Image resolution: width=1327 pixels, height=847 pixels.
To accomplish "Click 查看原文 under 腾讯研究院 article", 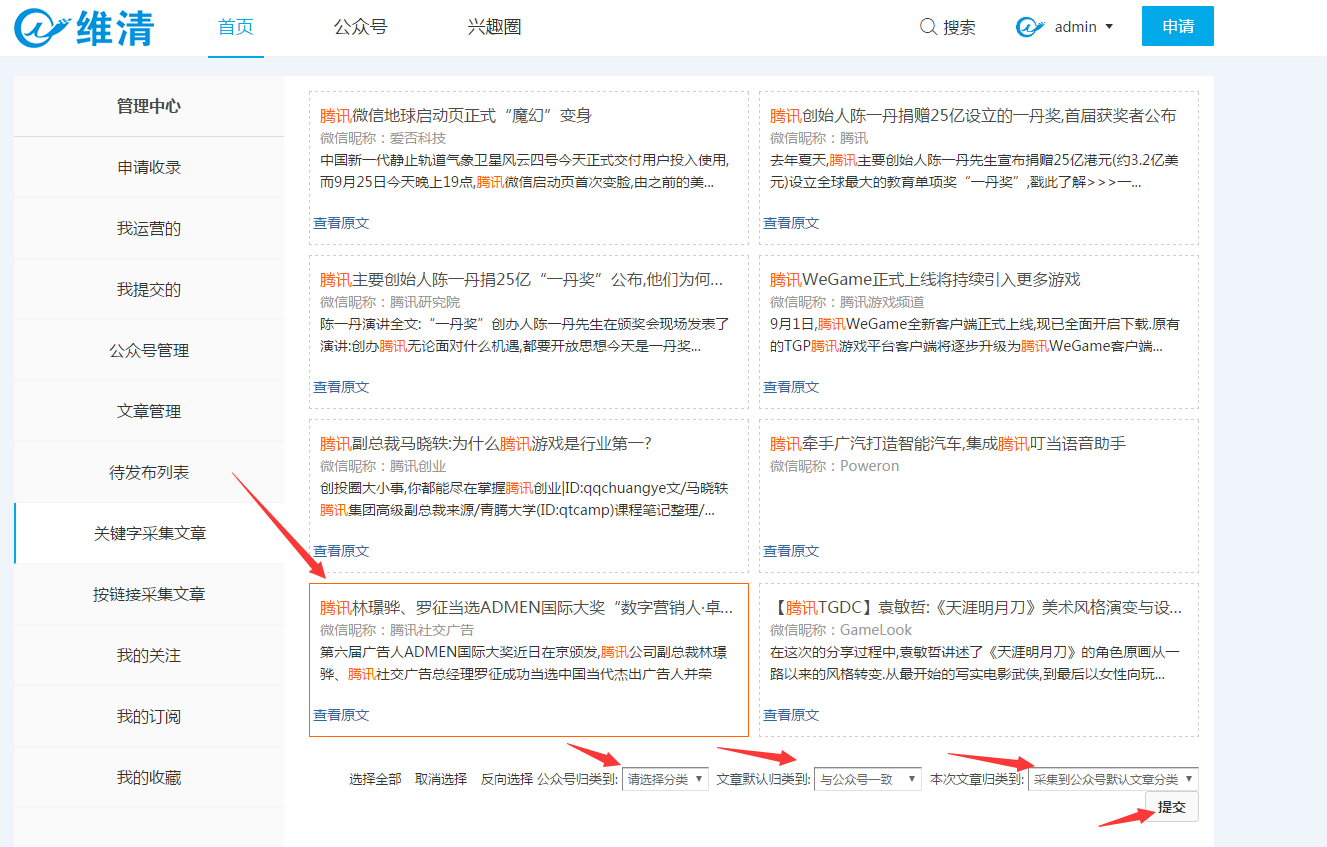I will tap(341, 387).
